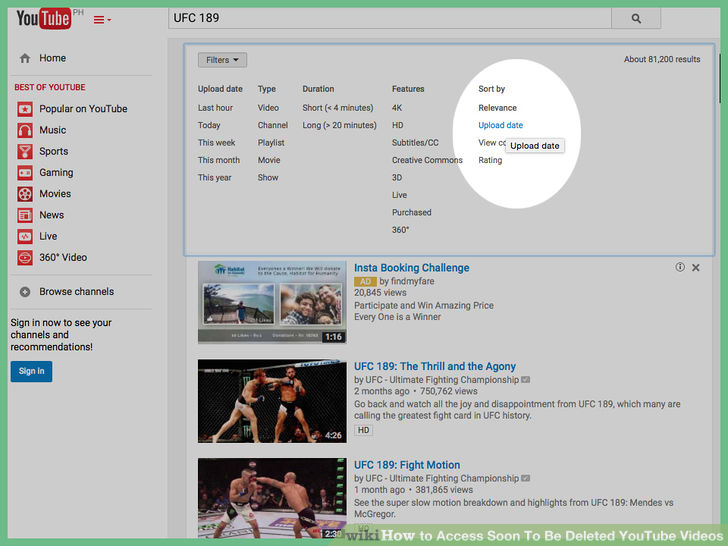Expand the Filters dropdown
The height and width of the screenshot is (546, 728).
coord(222,60)
